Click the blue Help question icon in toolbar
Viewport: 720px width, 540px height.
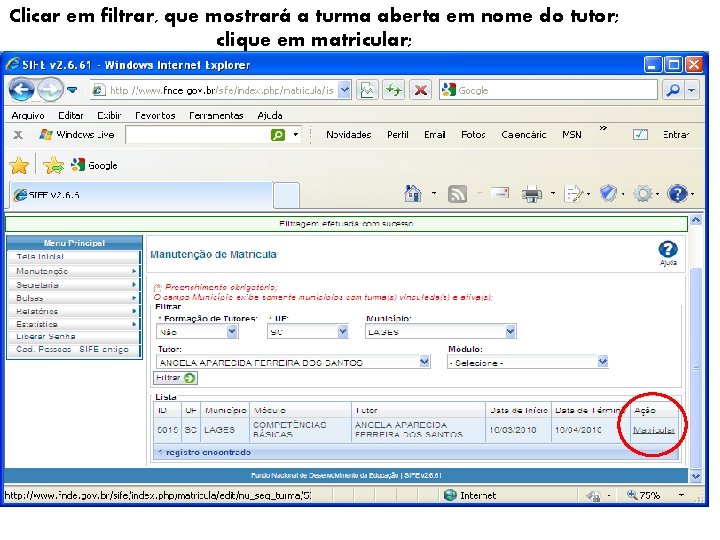[x=677, y=194]
